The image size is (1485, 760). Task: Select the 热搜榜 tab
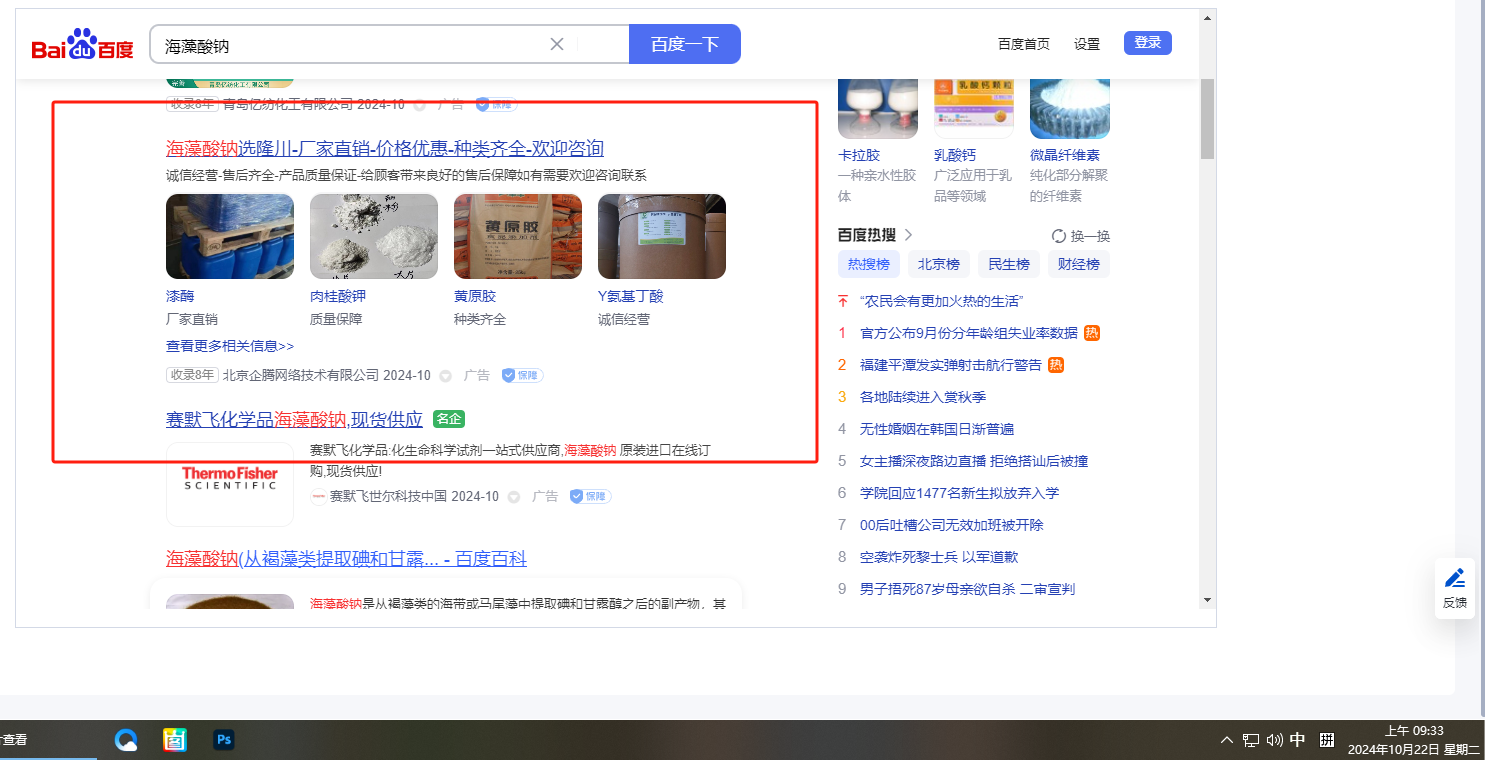(x=869, y=264)
